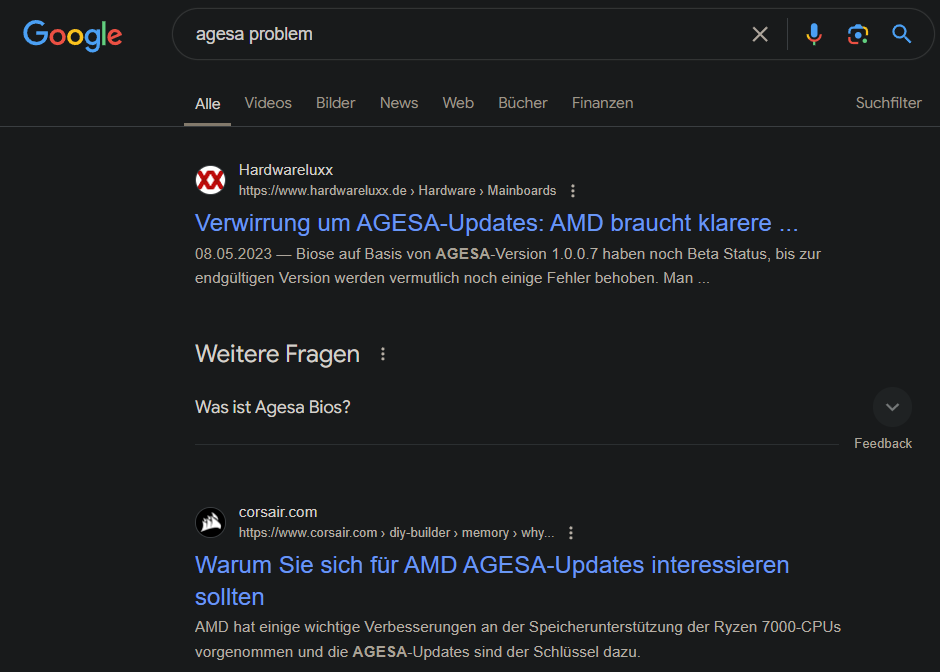The width and height of the screenshot is (940, 672).
Task: Click into the search field 'agesa problem'
Action: pos(468,34)
